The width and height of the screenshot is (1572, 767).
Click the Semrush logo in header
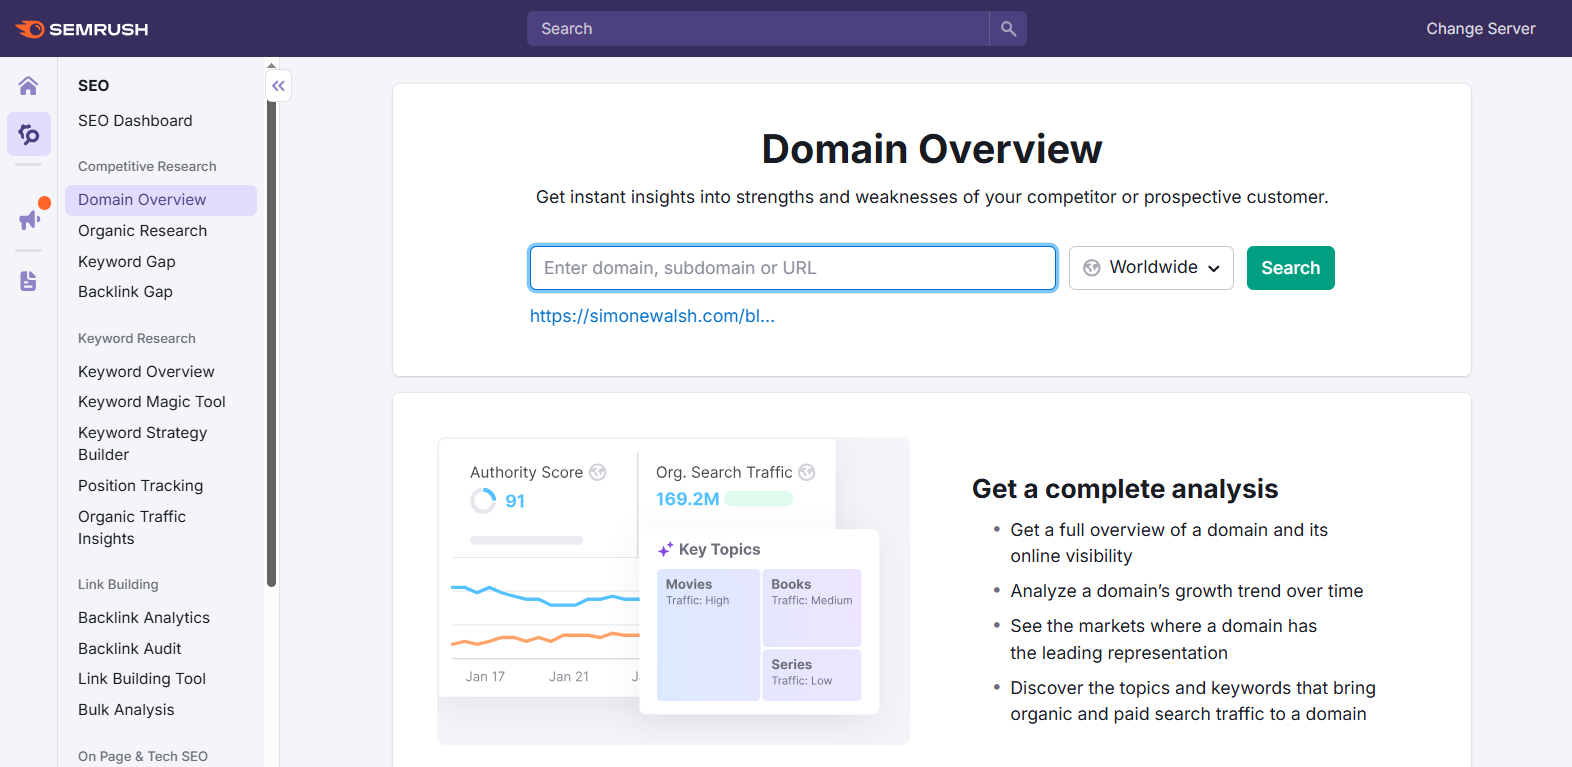(82, 29)
